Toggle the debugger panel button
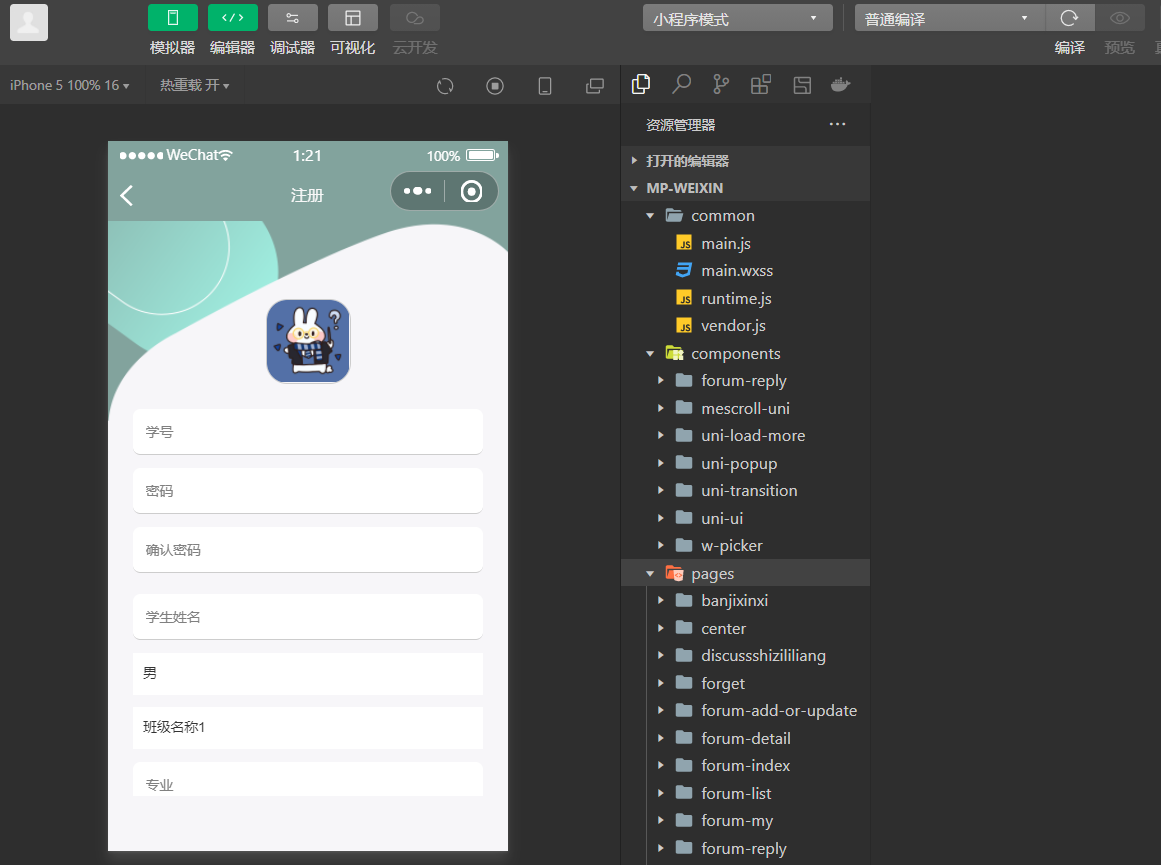The width and height of the screenshot is (1161, 865). pos(292,18)
